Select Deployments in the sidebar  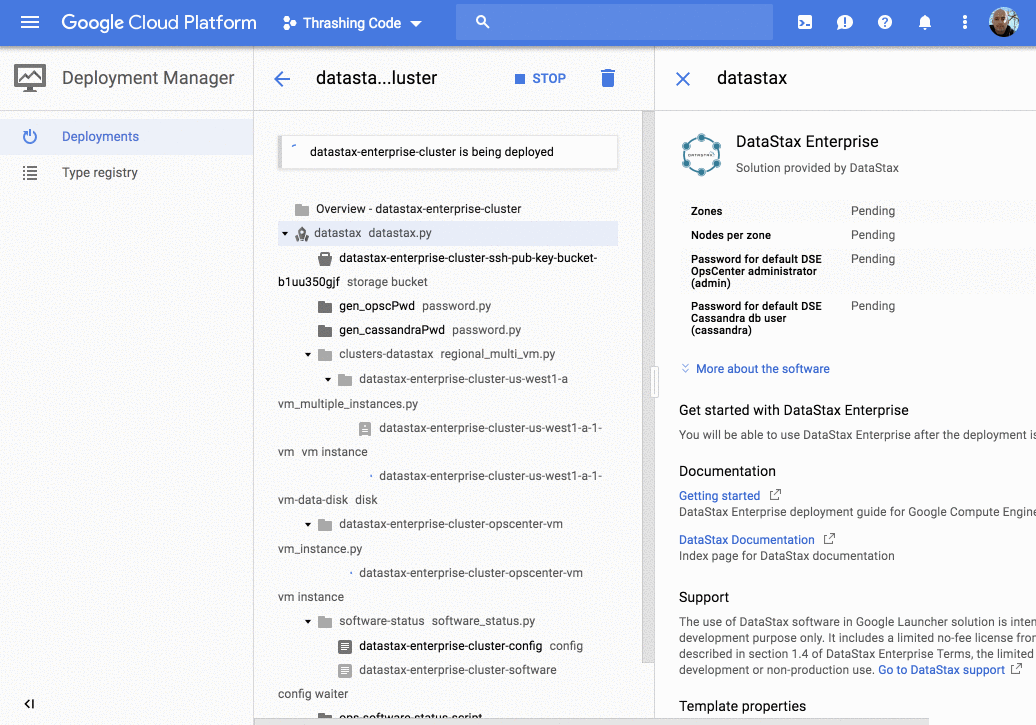[x=126, y=137]
